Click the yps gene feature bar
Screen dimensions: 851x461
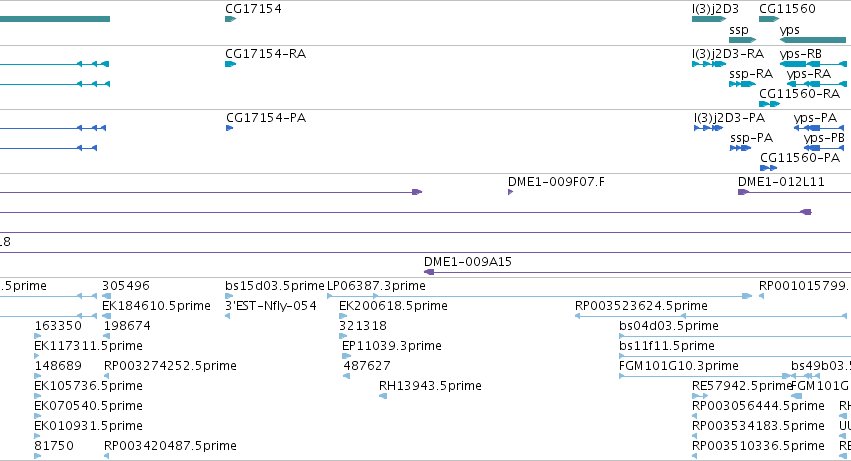click(812, 40)
